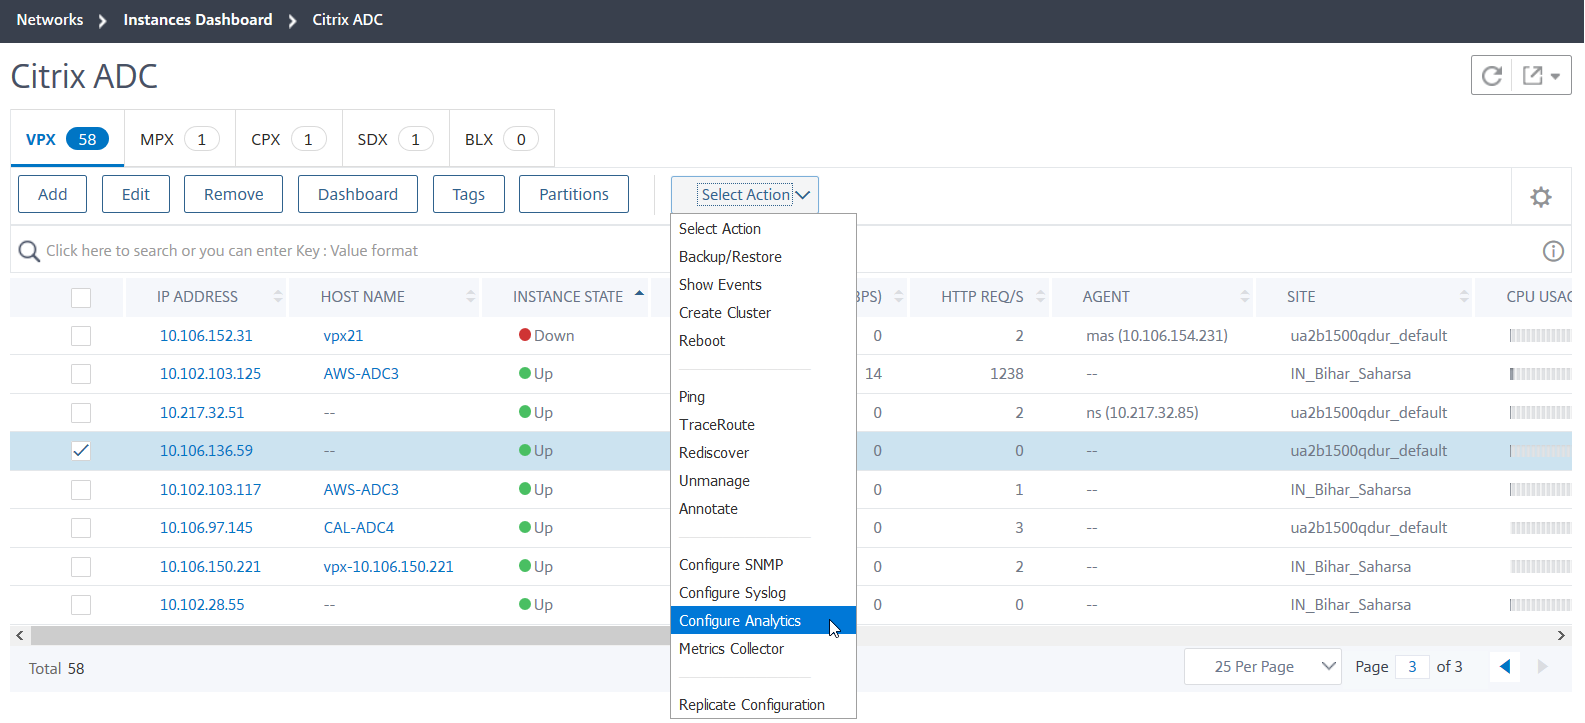Screen dimensions: 1585x723
Task: Click the instance search field
Action: (790, 251)
